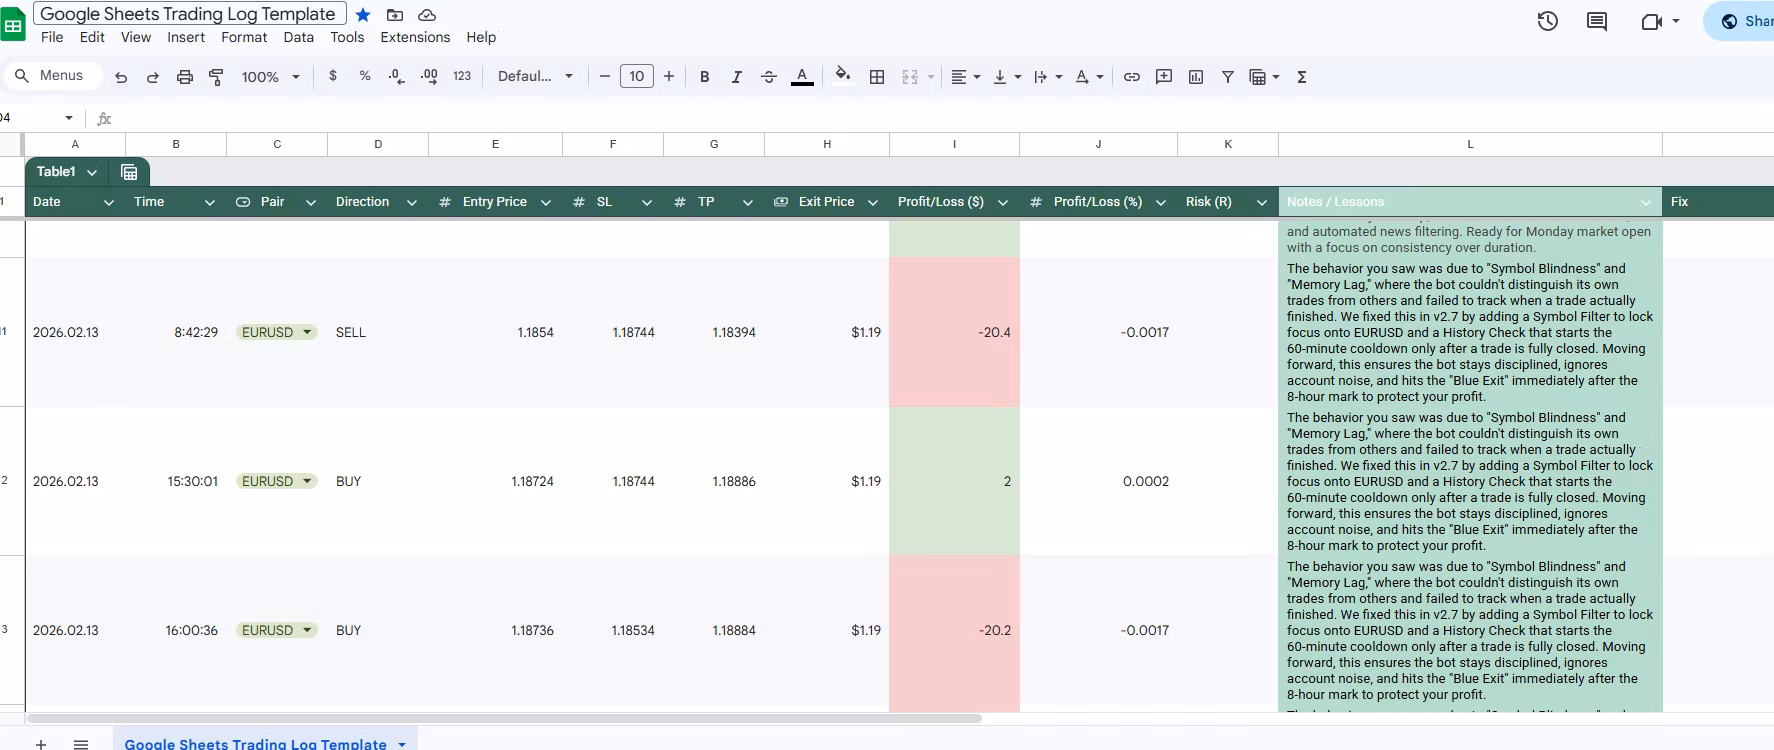Select the Paint format roller icon
Viewport: 1774px width, 750px height.
[x=216, y=77]
